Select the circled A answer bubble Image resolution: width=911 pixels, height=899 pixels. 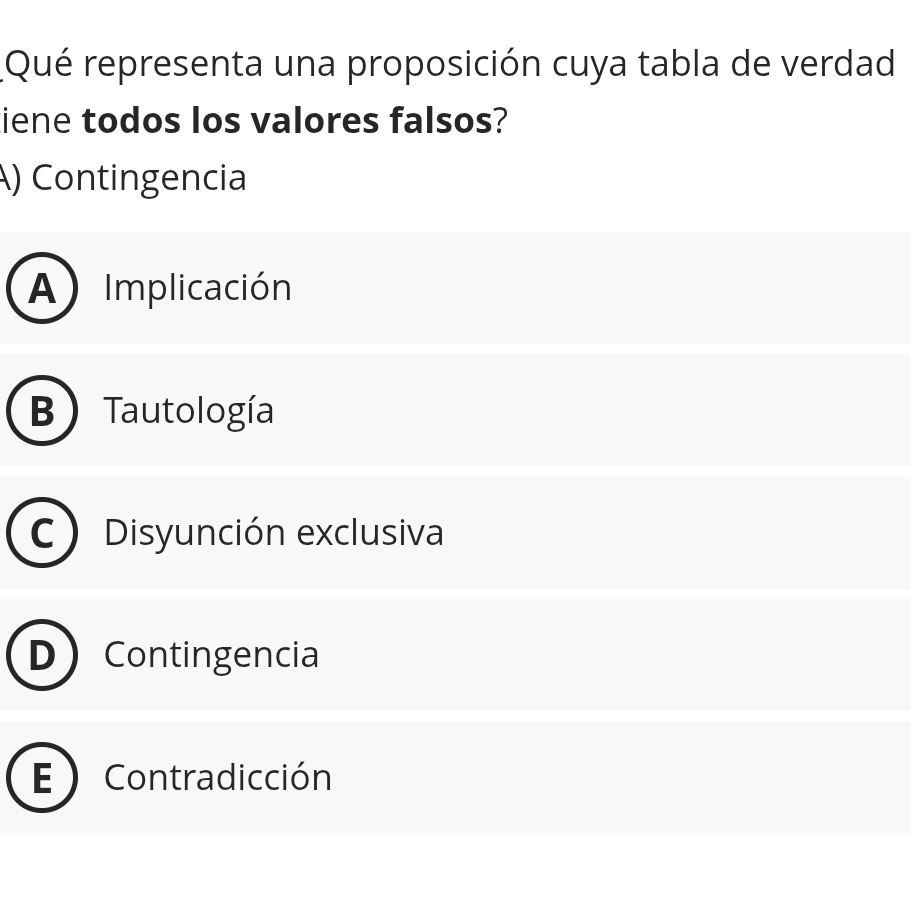click(42, 288)
